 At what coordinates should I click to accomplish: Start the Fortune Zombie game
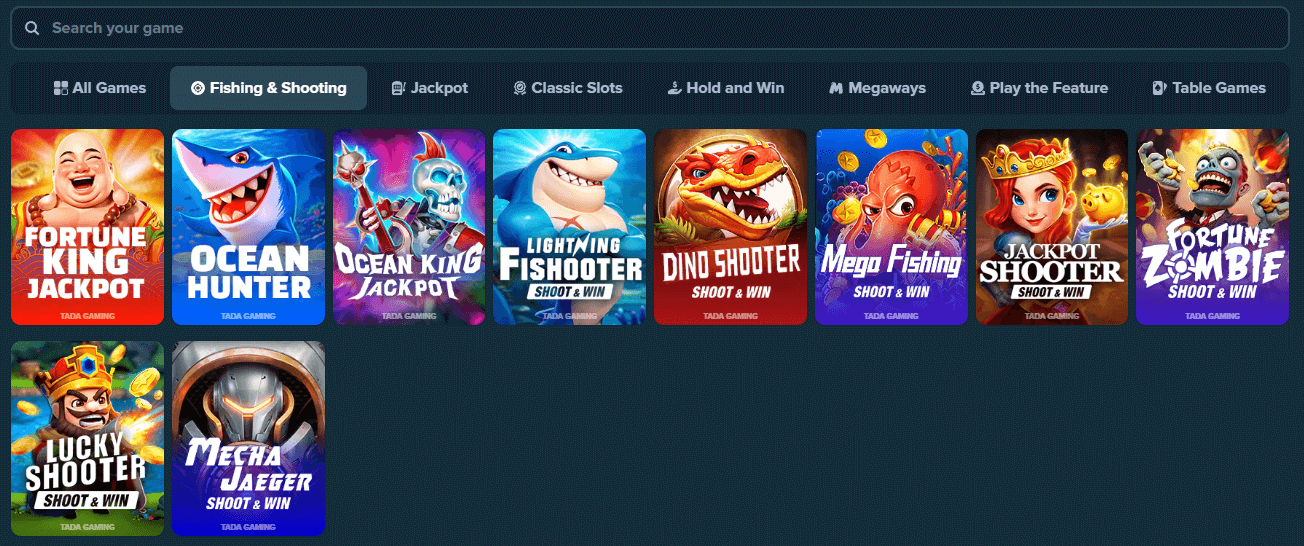1212,227
